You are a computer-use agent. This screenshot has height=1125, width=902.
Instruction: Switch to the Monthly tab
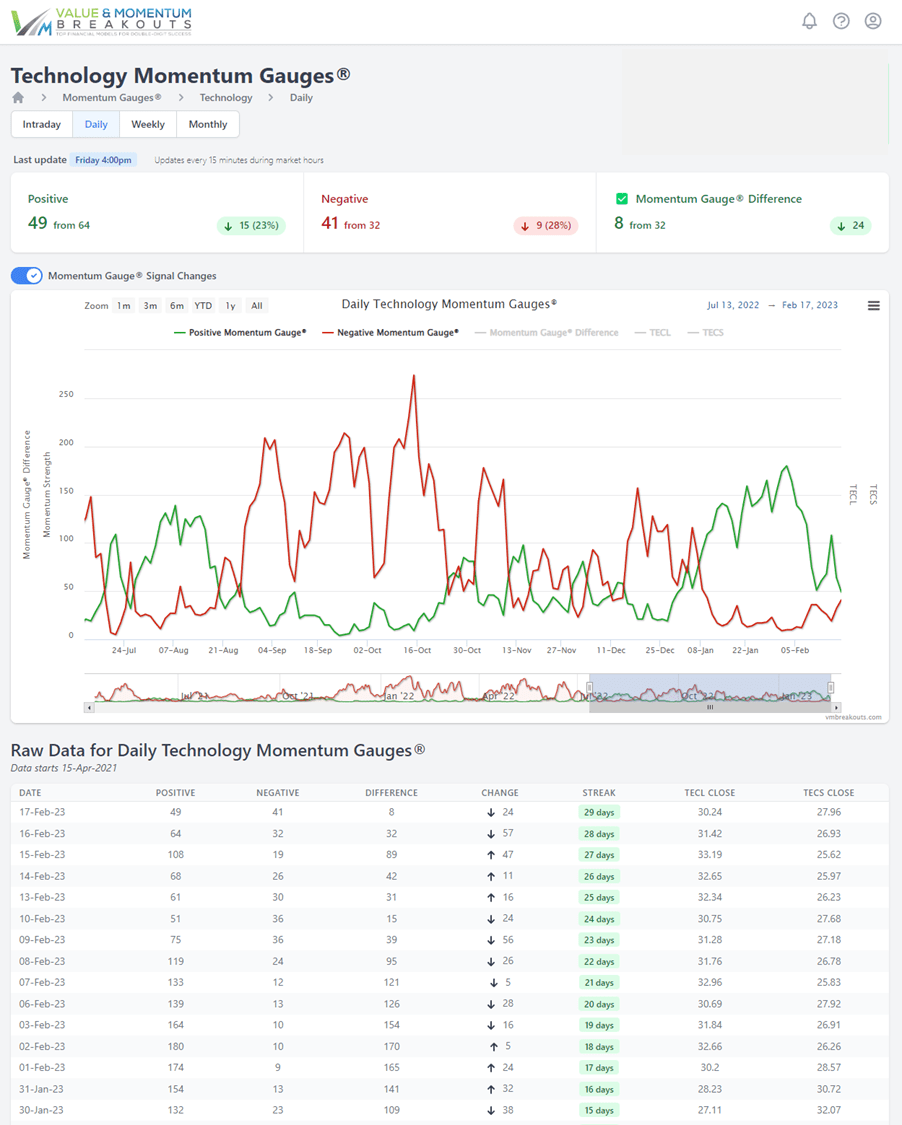point(207,125)
